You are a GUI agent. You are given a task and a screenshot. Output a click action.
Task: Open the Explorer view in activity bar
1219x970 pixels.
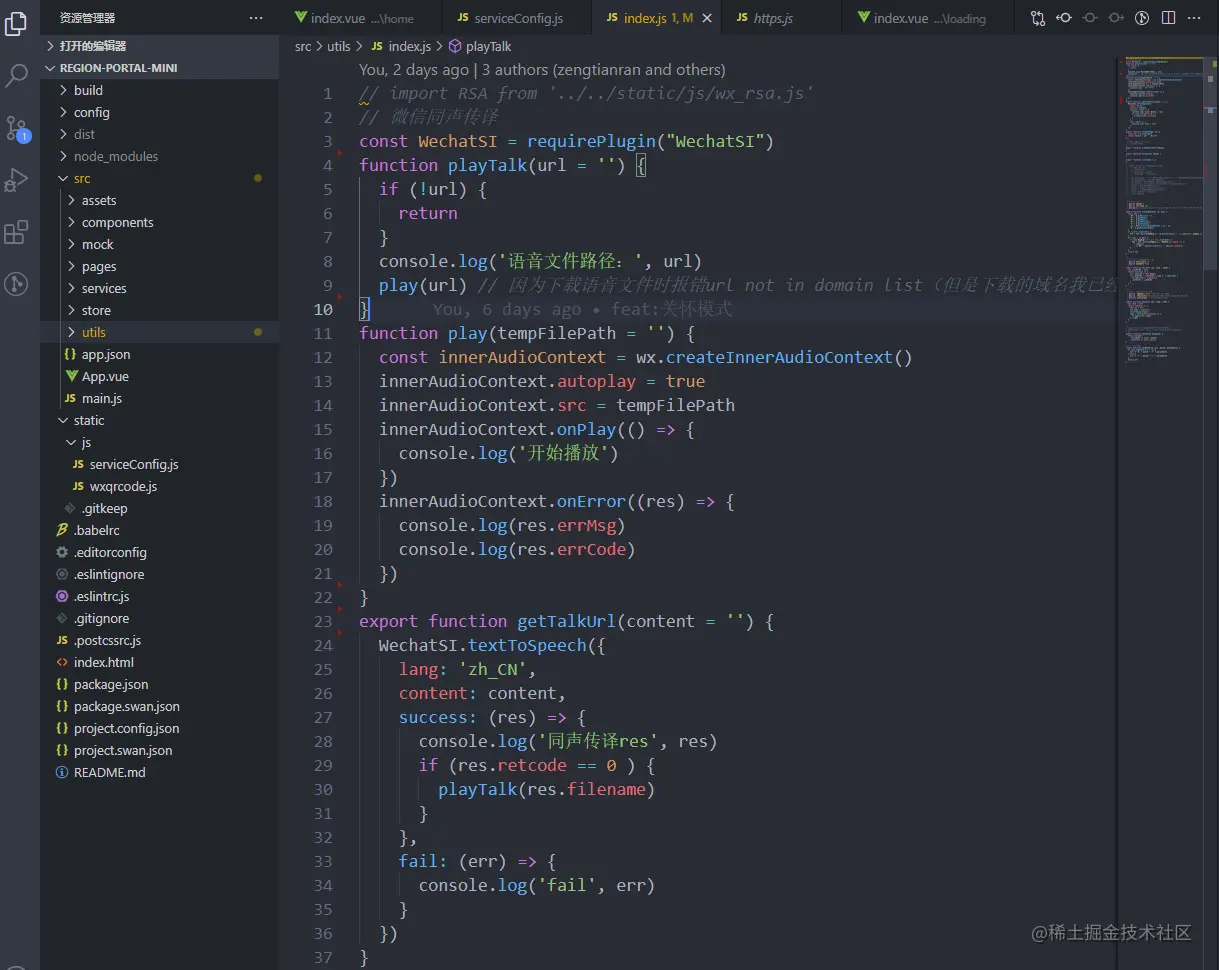point(17,23)
